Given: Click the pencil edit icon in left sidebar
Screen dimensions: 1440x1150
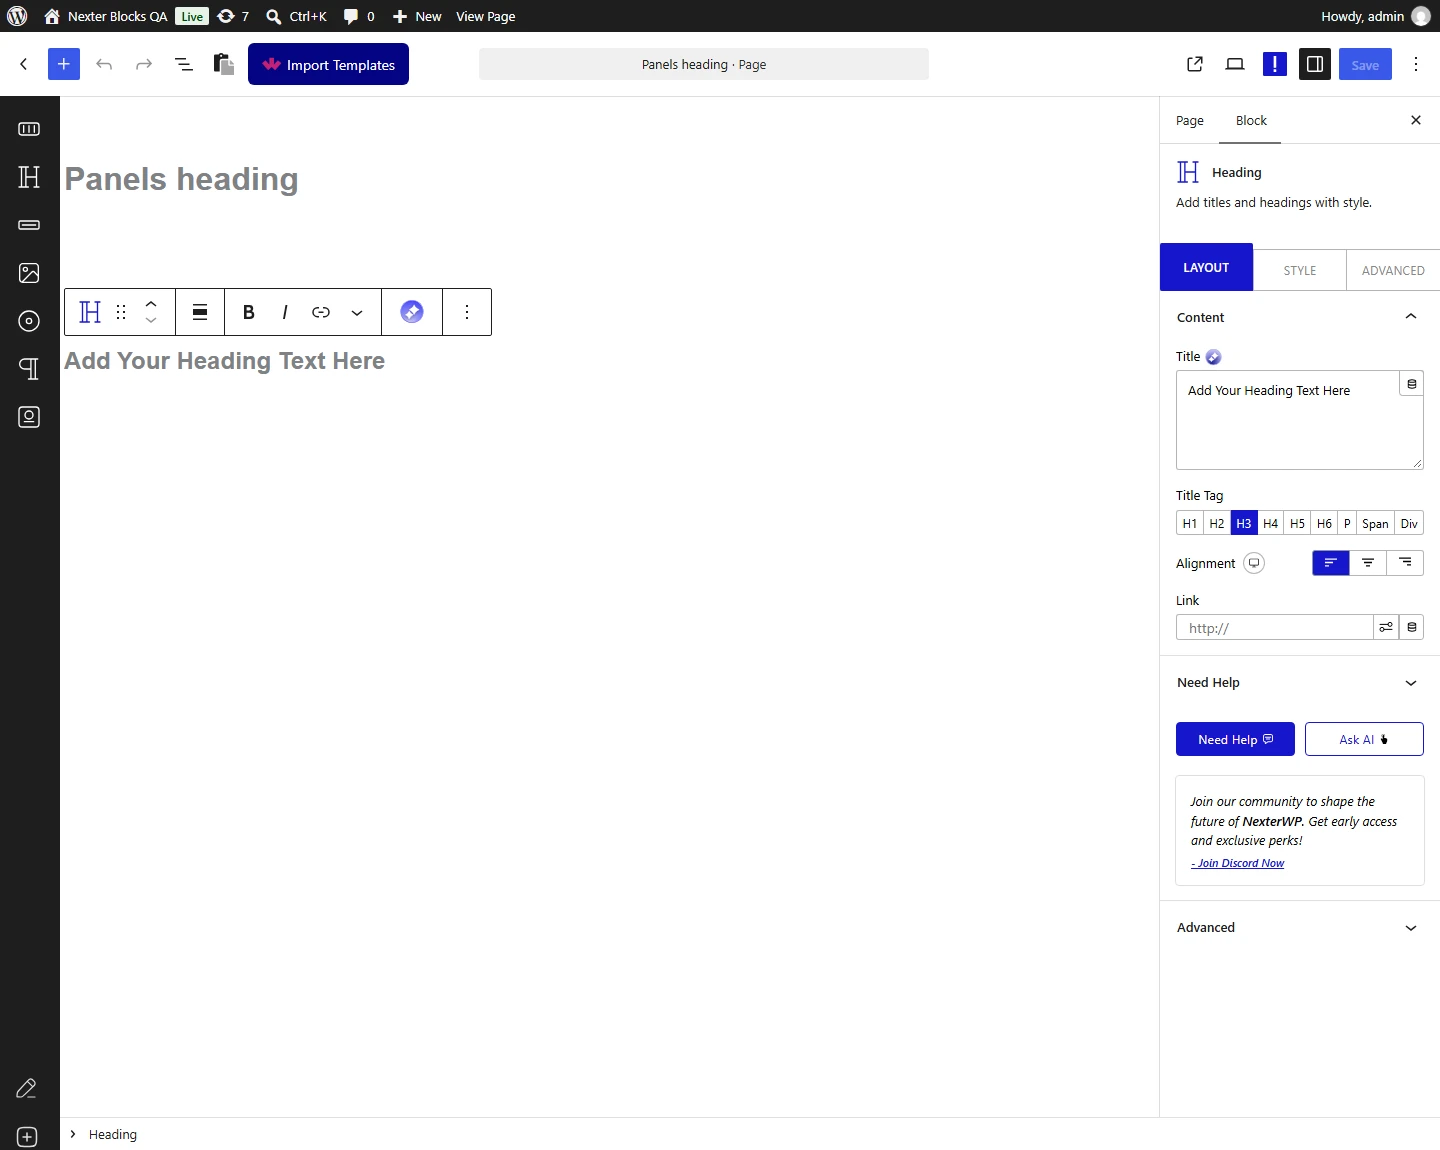Looking at the screenshot, I should (x=27, y=1088).
